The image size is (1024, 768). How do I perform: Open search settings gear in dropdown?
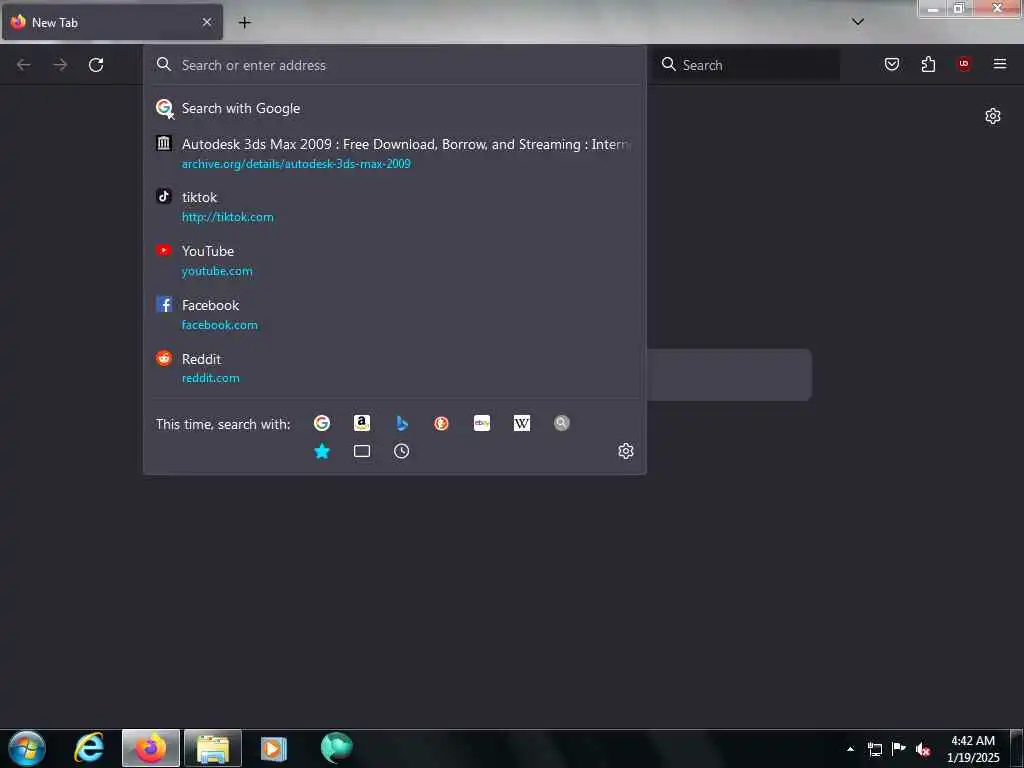pos(626,451)
